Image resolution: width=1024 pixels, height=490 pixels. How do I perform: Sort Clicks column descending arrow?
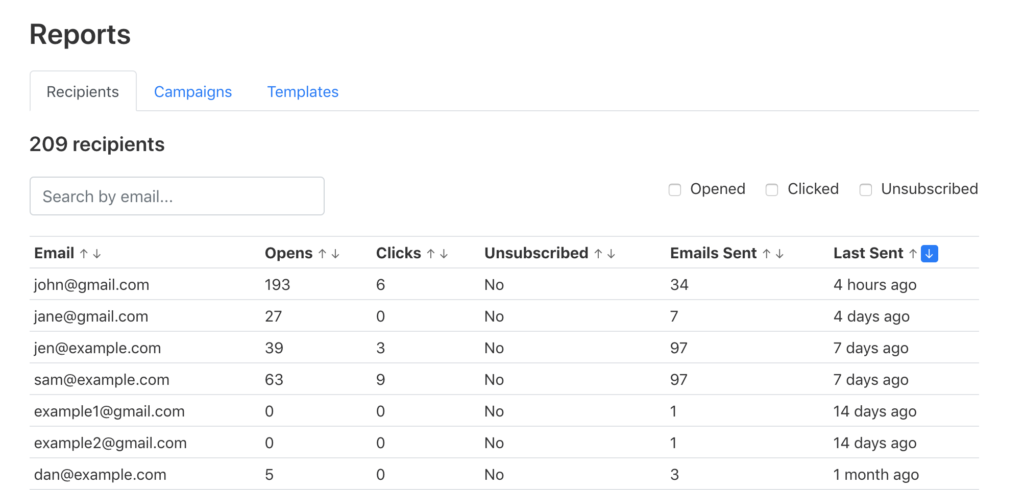(443, 253)
